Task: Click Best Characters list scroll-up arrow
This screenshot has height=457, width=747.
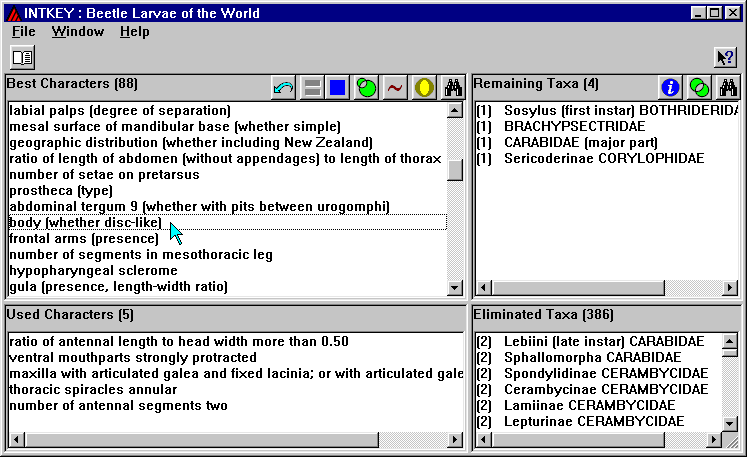Action: 455,111
